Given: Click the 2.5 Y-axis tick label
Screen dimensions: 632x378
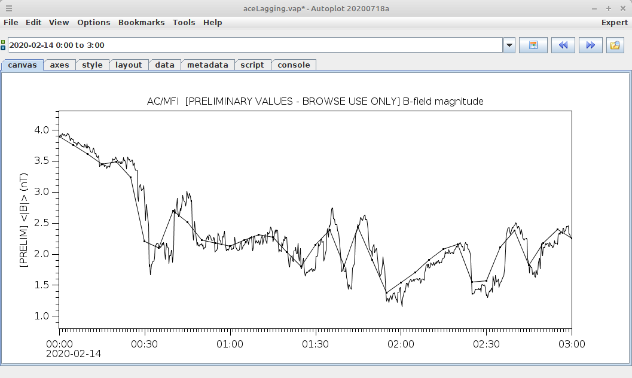Looking at the screenshot, I should pos(42,223).
